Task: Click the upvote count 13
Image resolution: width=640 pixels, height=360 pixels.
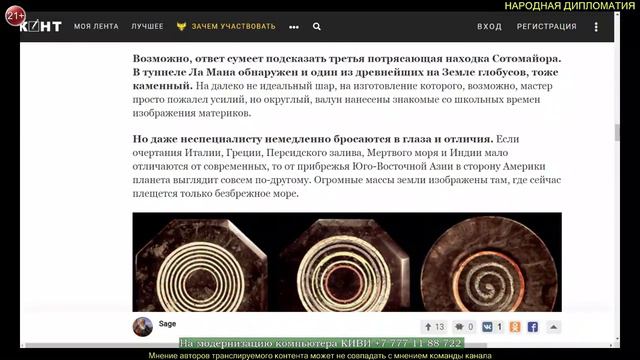Action: click(439, 327)
